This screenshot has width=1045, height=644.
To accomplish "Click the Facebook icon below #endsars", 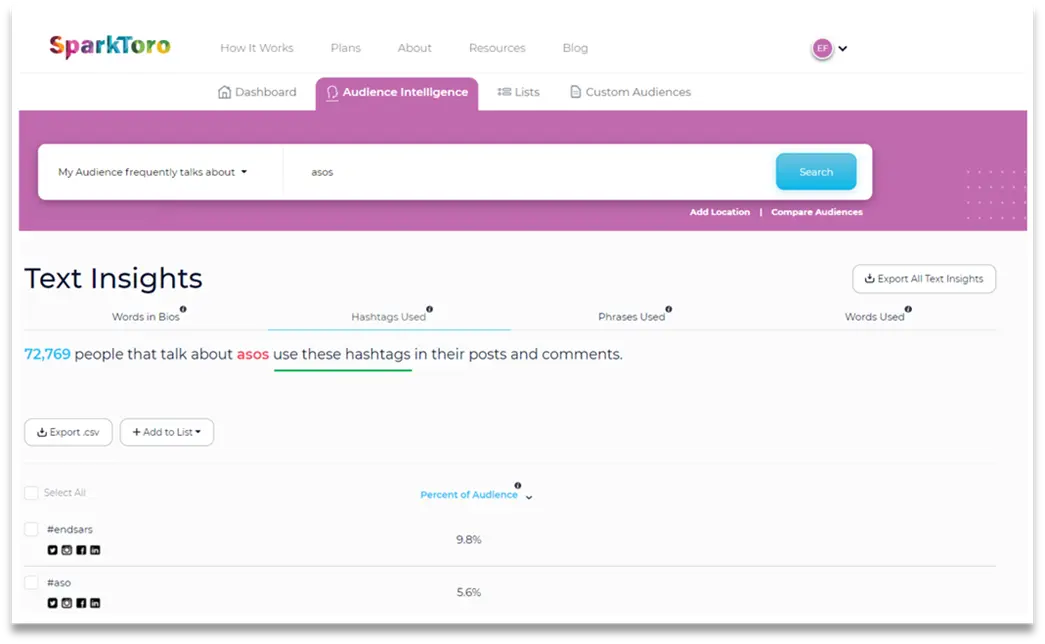I will pos(81,550).
